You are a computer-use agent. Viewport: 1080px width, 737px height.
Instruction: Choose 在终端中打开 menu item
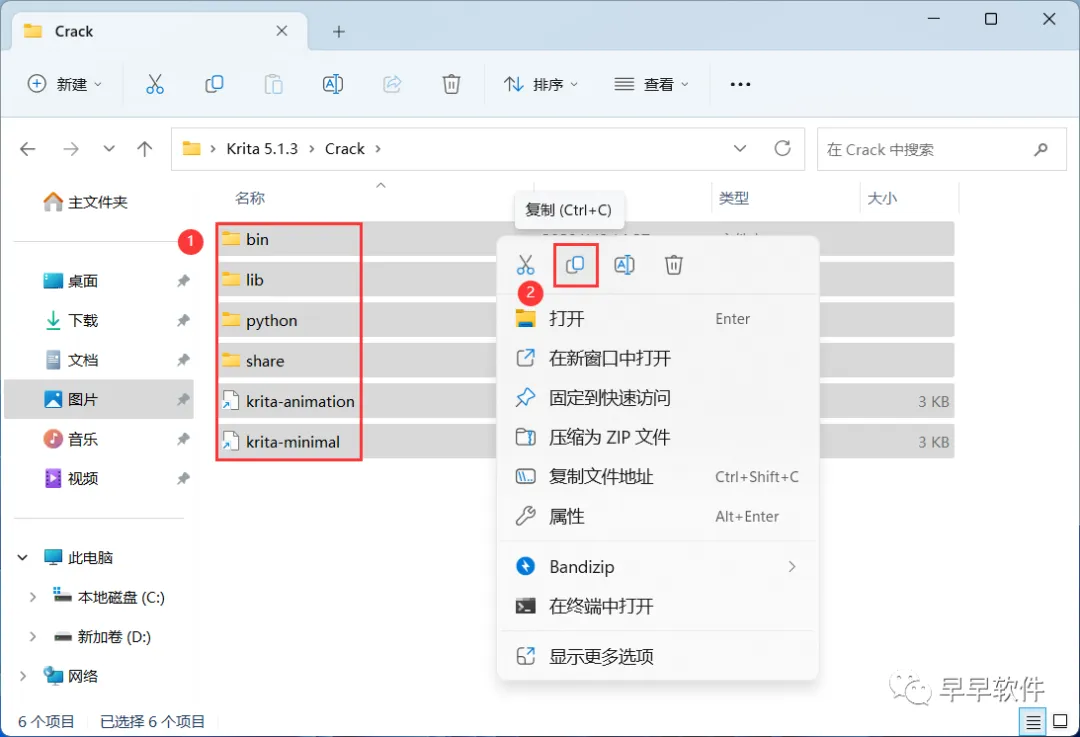click(x=658, y=606)
